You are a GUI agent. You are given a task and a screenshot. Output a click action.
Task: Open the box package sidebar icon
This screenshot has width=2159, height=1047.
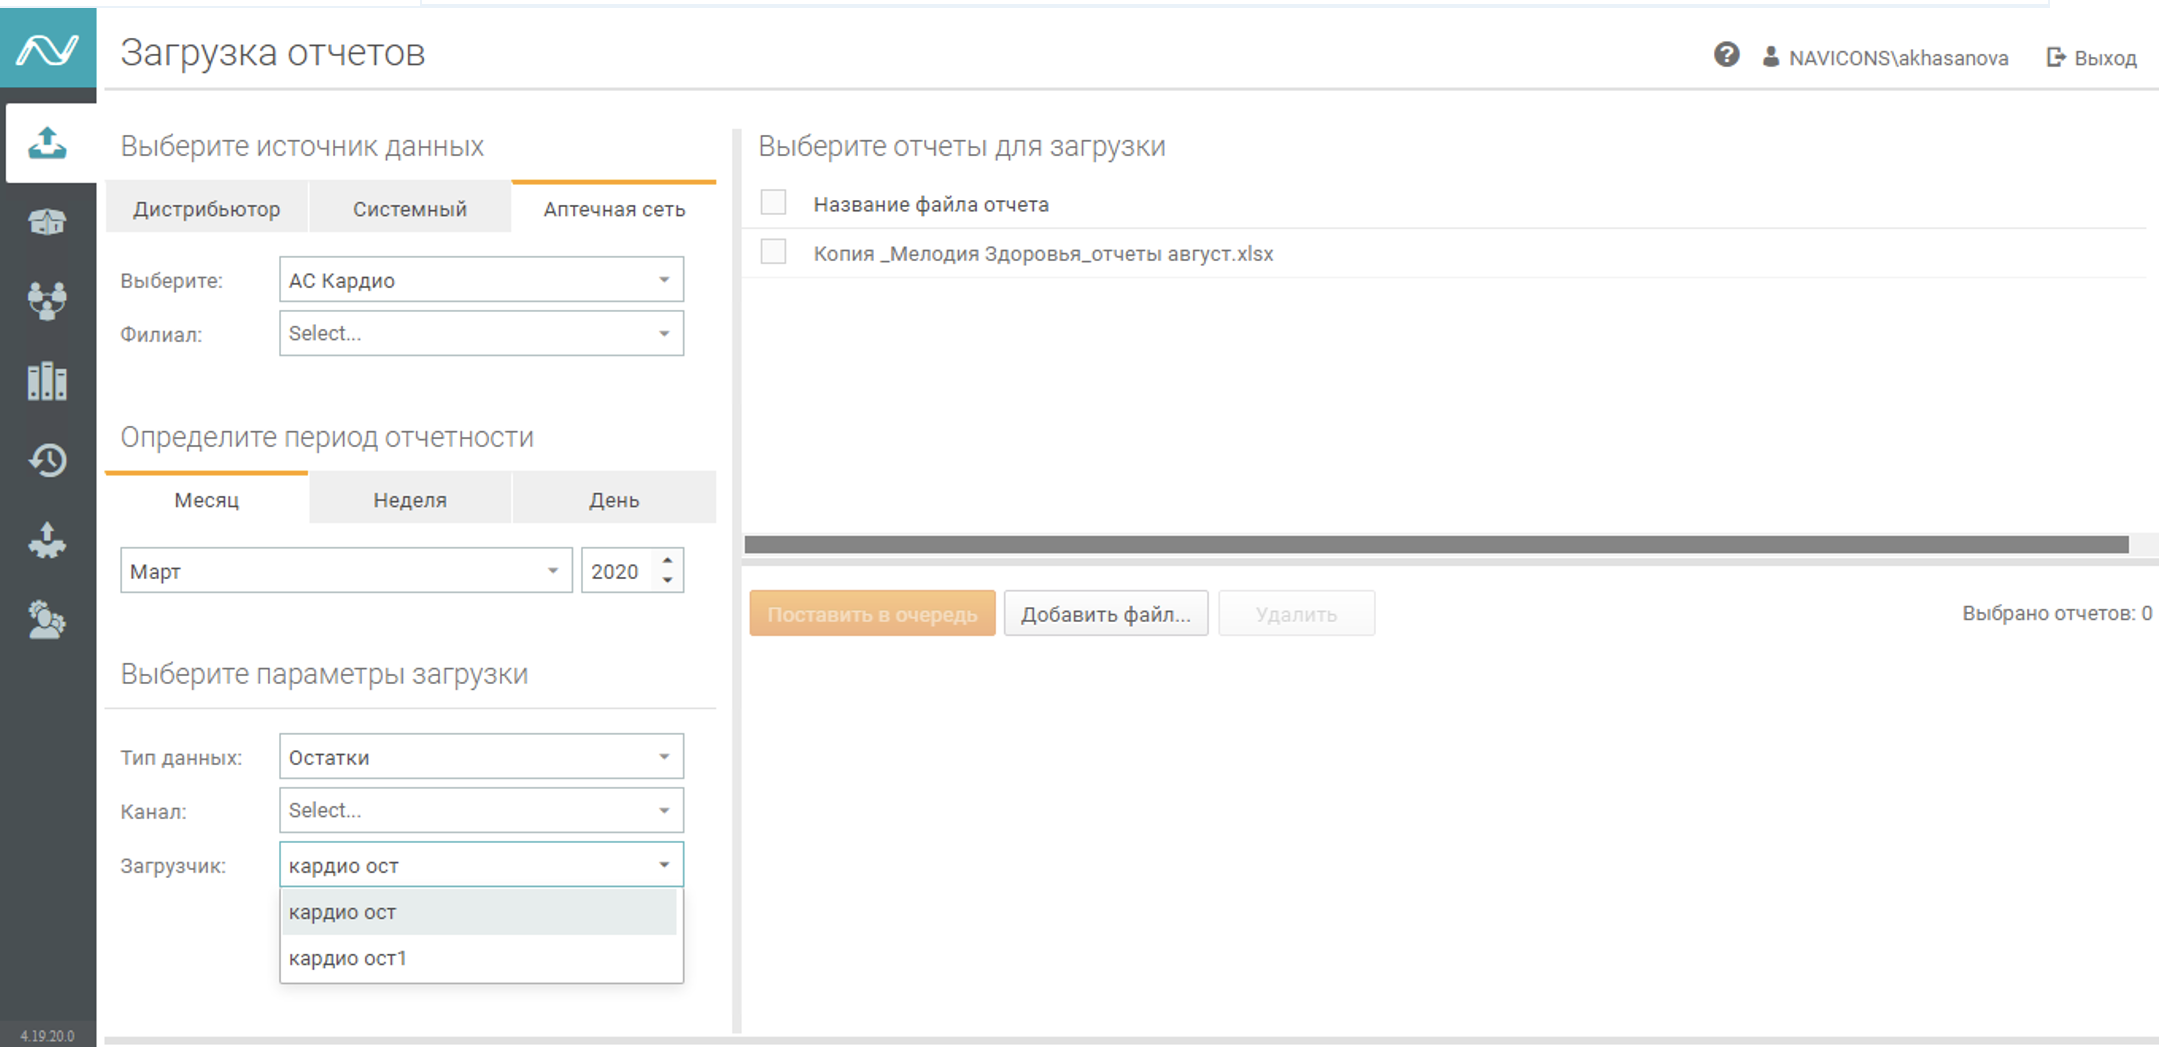point(47,221)
